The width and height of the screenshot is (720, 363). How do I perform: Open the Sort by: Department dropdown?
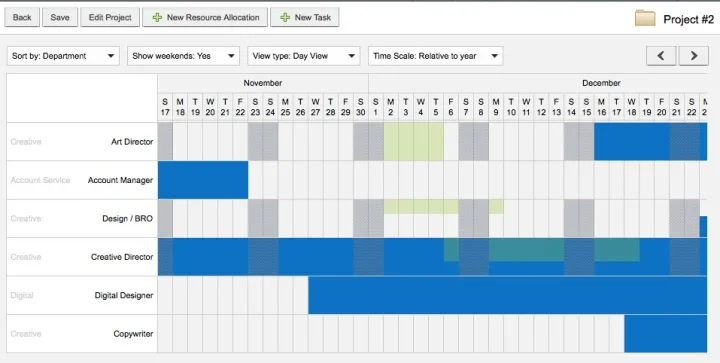click(63, 56)
